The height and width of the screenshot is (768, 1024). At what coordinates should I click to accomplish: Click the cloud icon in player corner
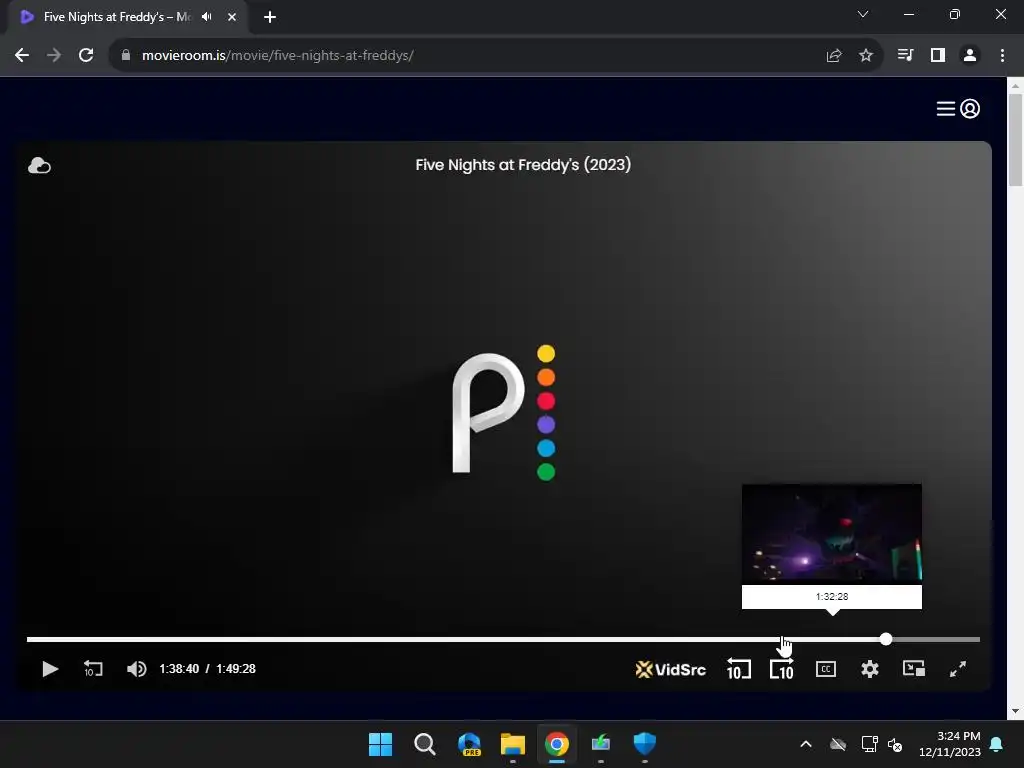pos(39,166)
